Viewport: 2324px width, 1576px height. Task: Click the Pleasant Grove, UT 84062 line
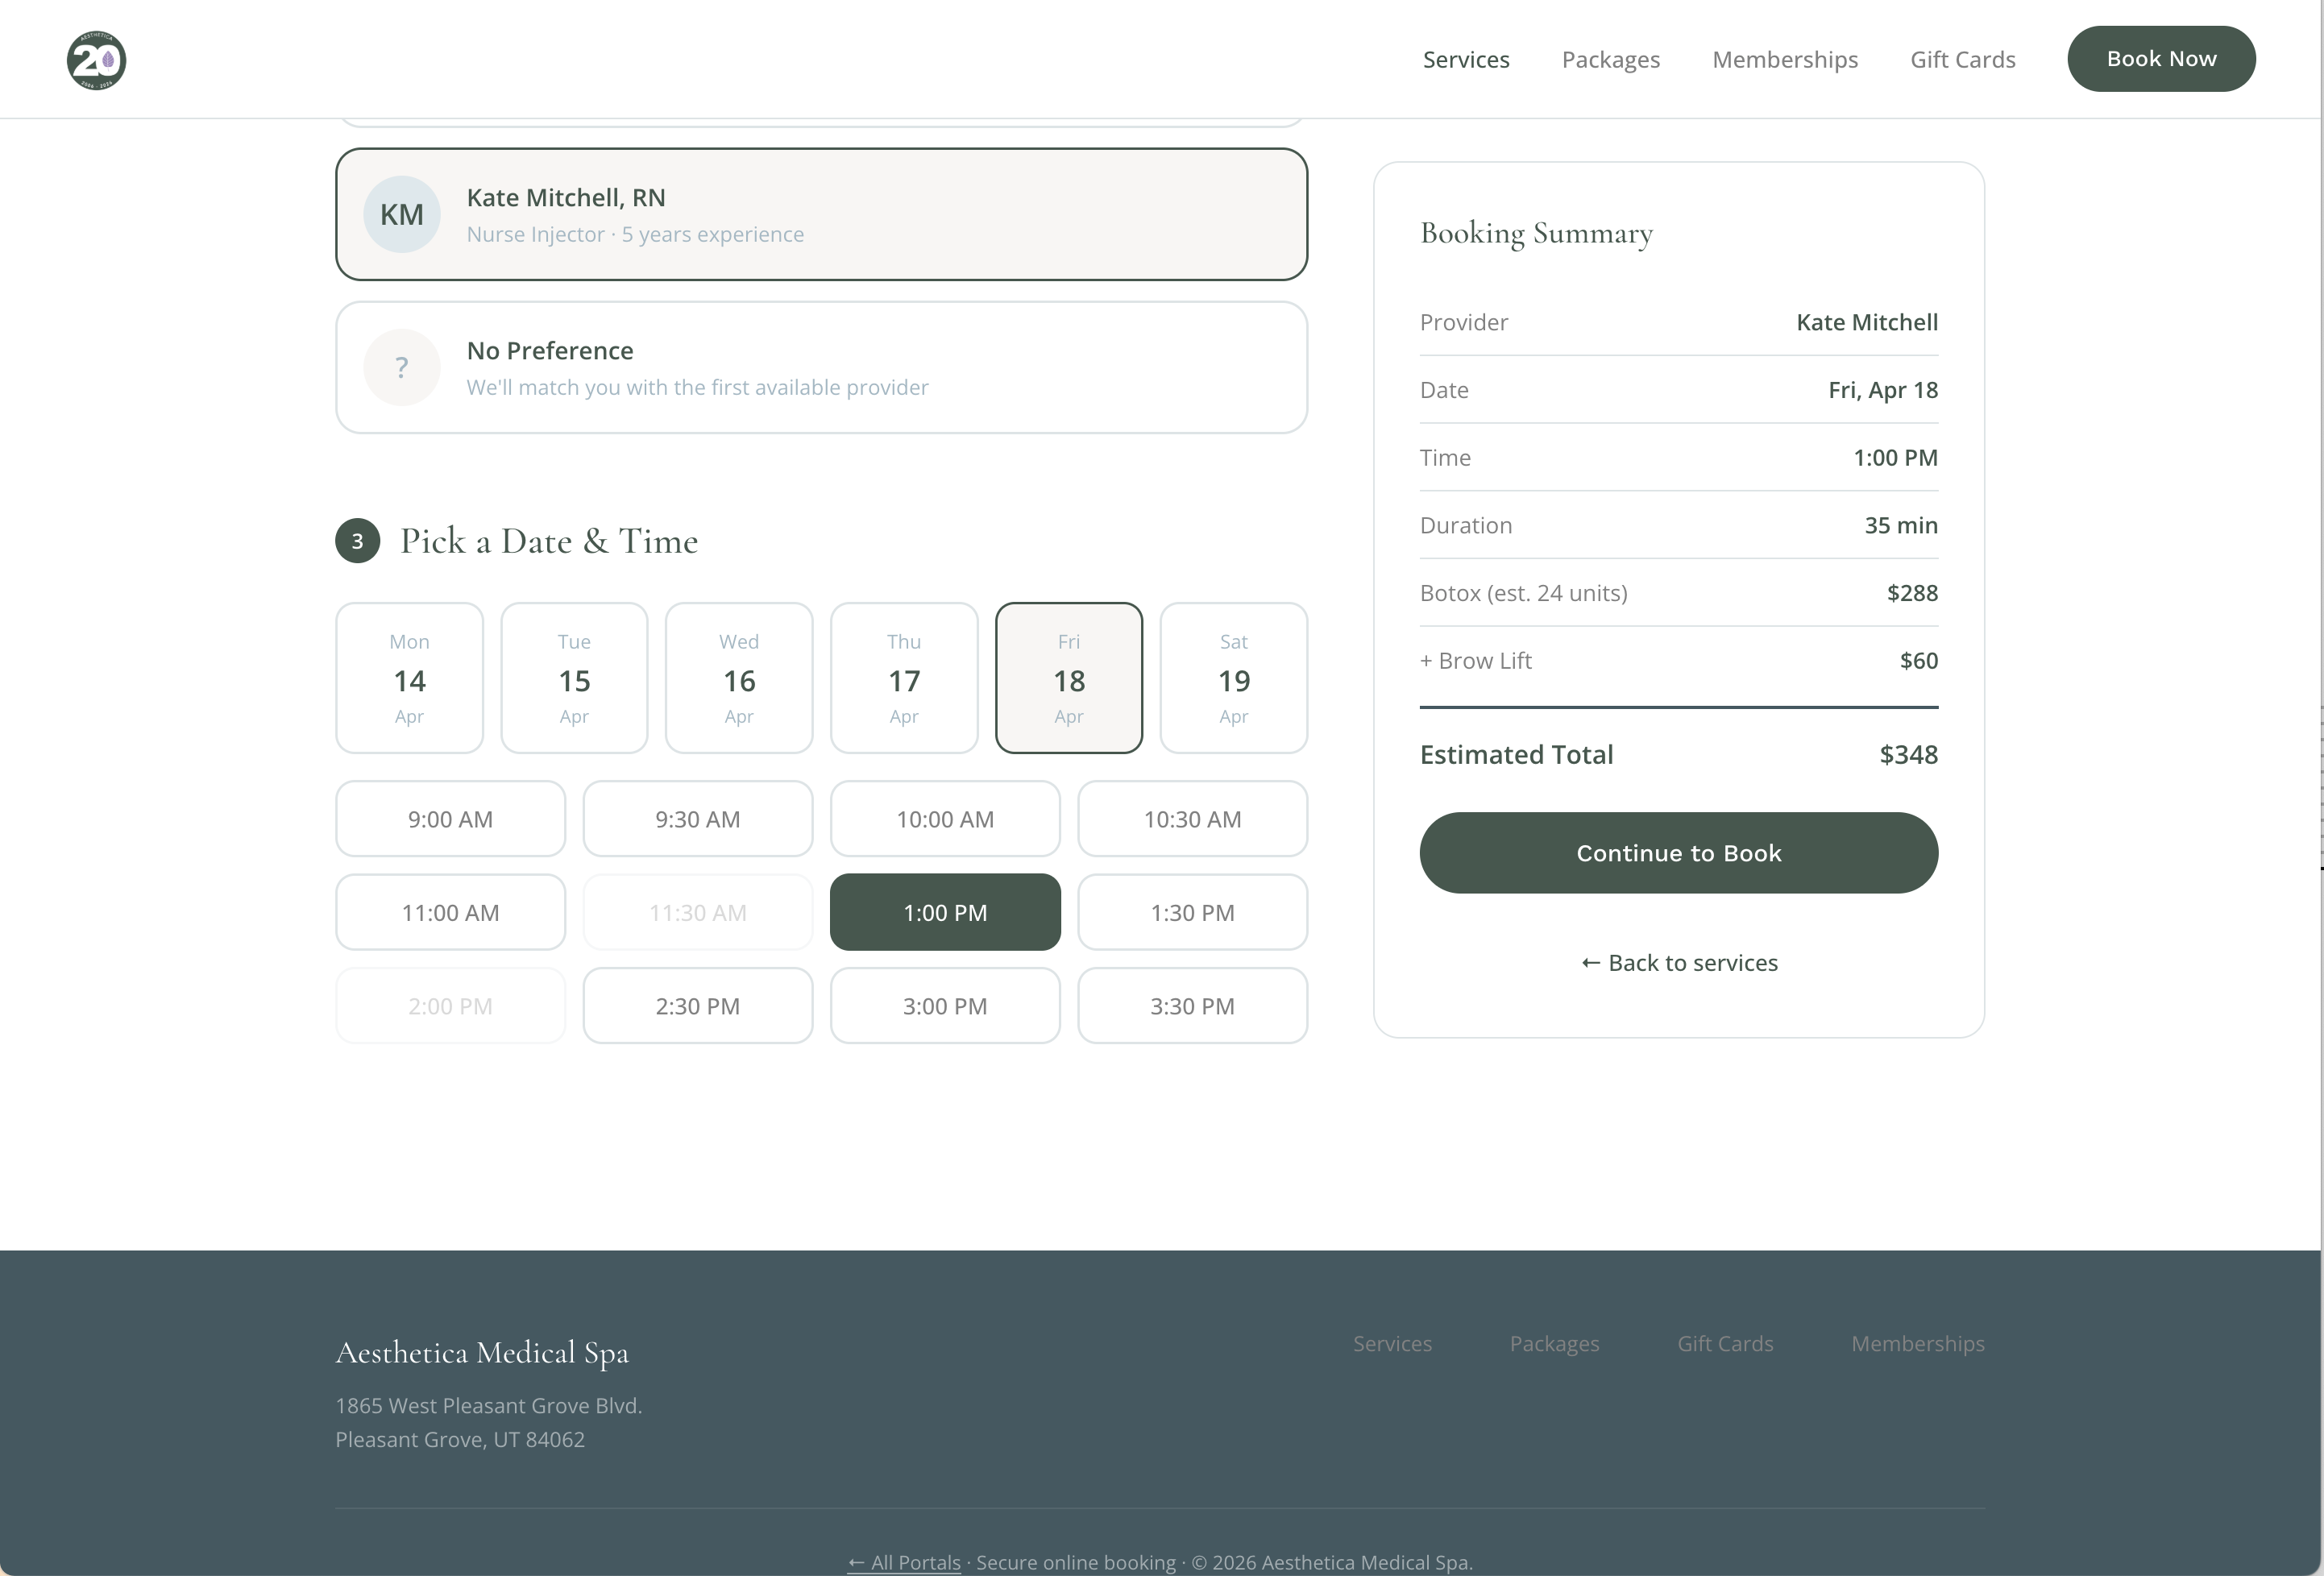pos(460,1440)
